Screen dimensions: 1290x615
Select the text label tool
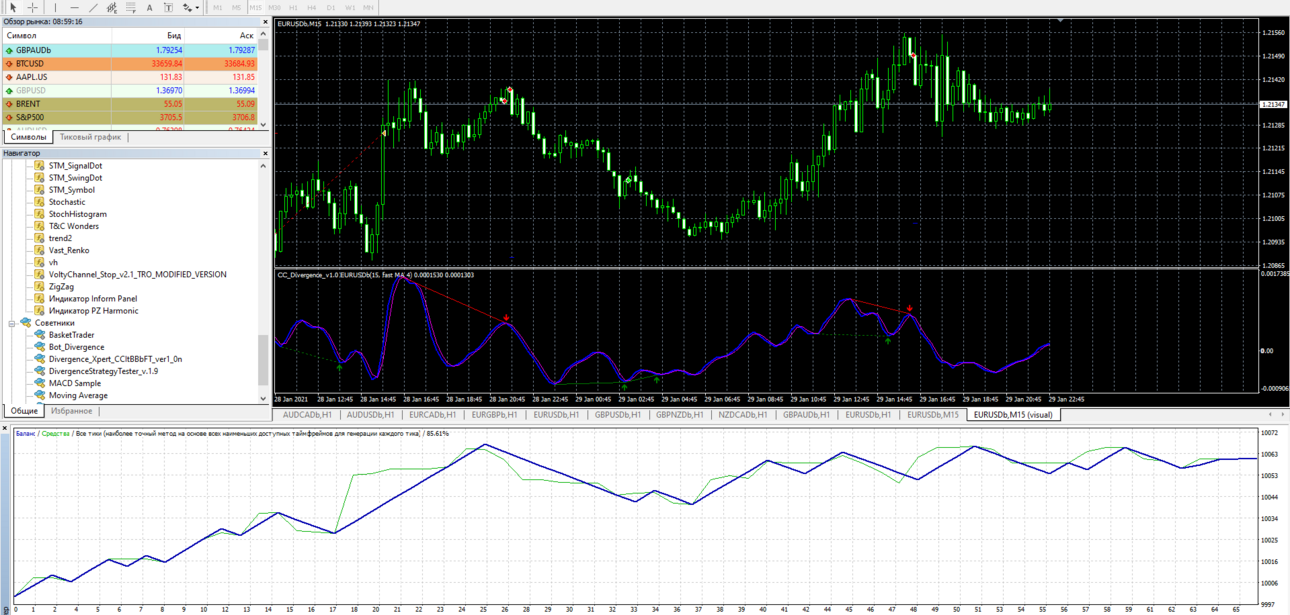(x=168, y=7)
